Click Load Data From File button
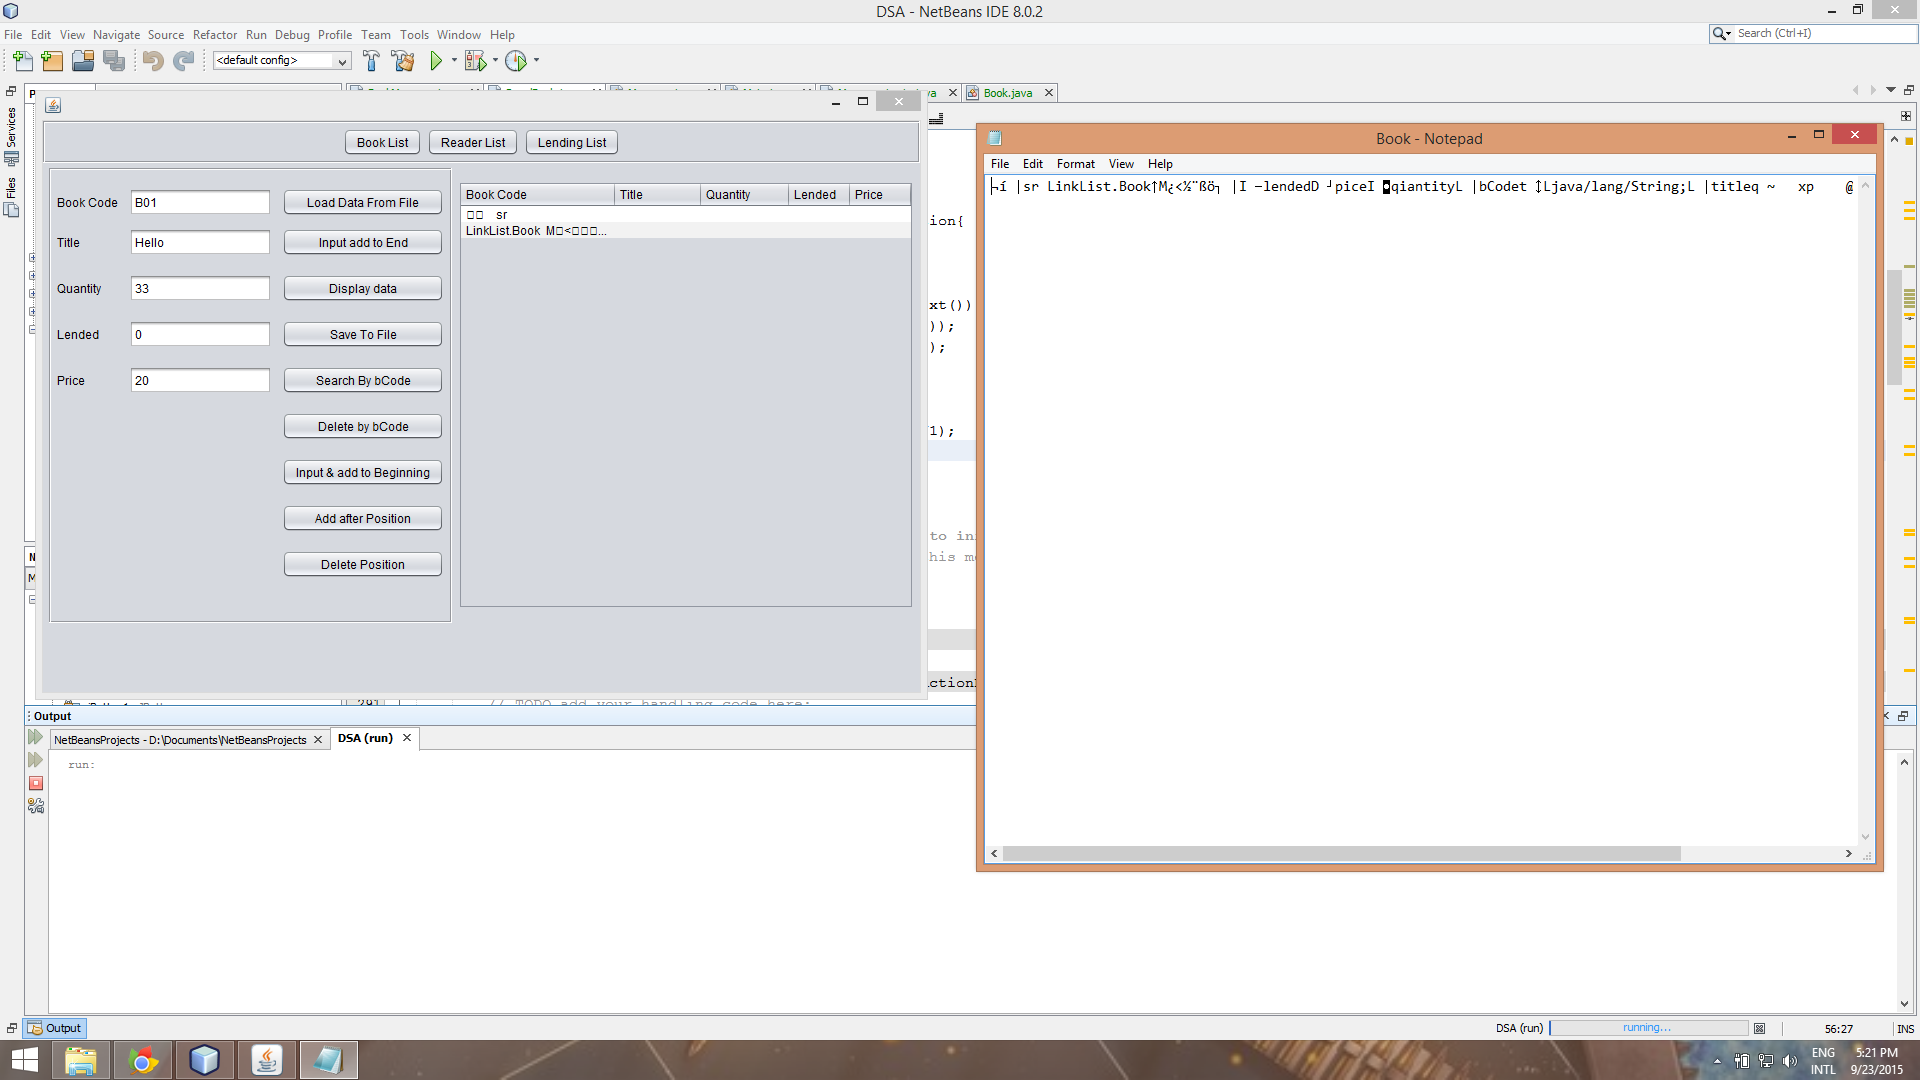The width and height of the screenshot is (1920, 1080). tap(363, 202)
